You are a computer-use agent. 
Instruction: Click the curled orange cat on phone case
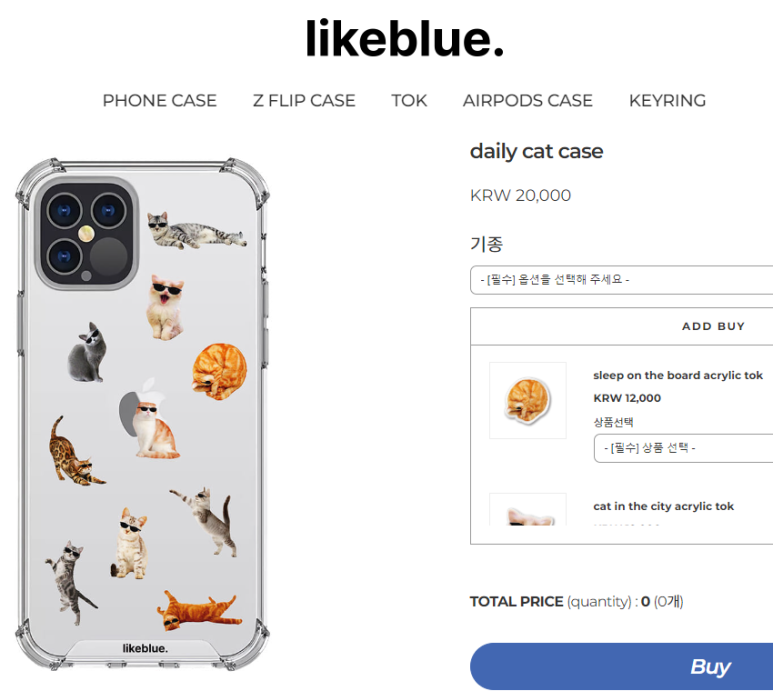[x=219, y=371]
